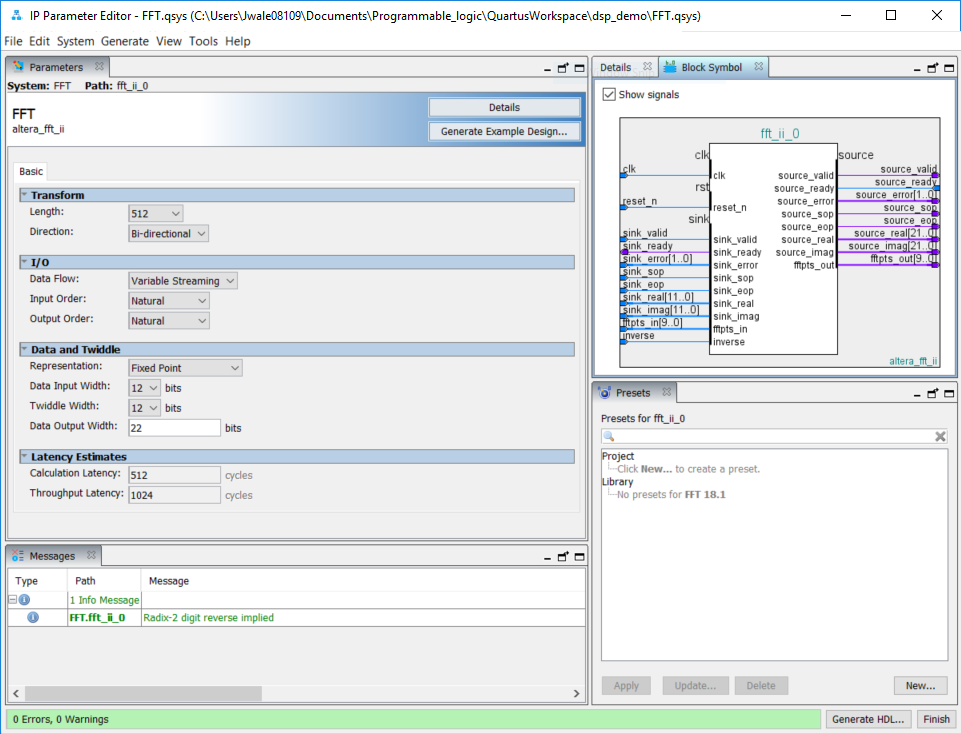This screenshot has width=961, height=734.
Task: Click the Calculation Latency field
Action: (x=174, y=475)
